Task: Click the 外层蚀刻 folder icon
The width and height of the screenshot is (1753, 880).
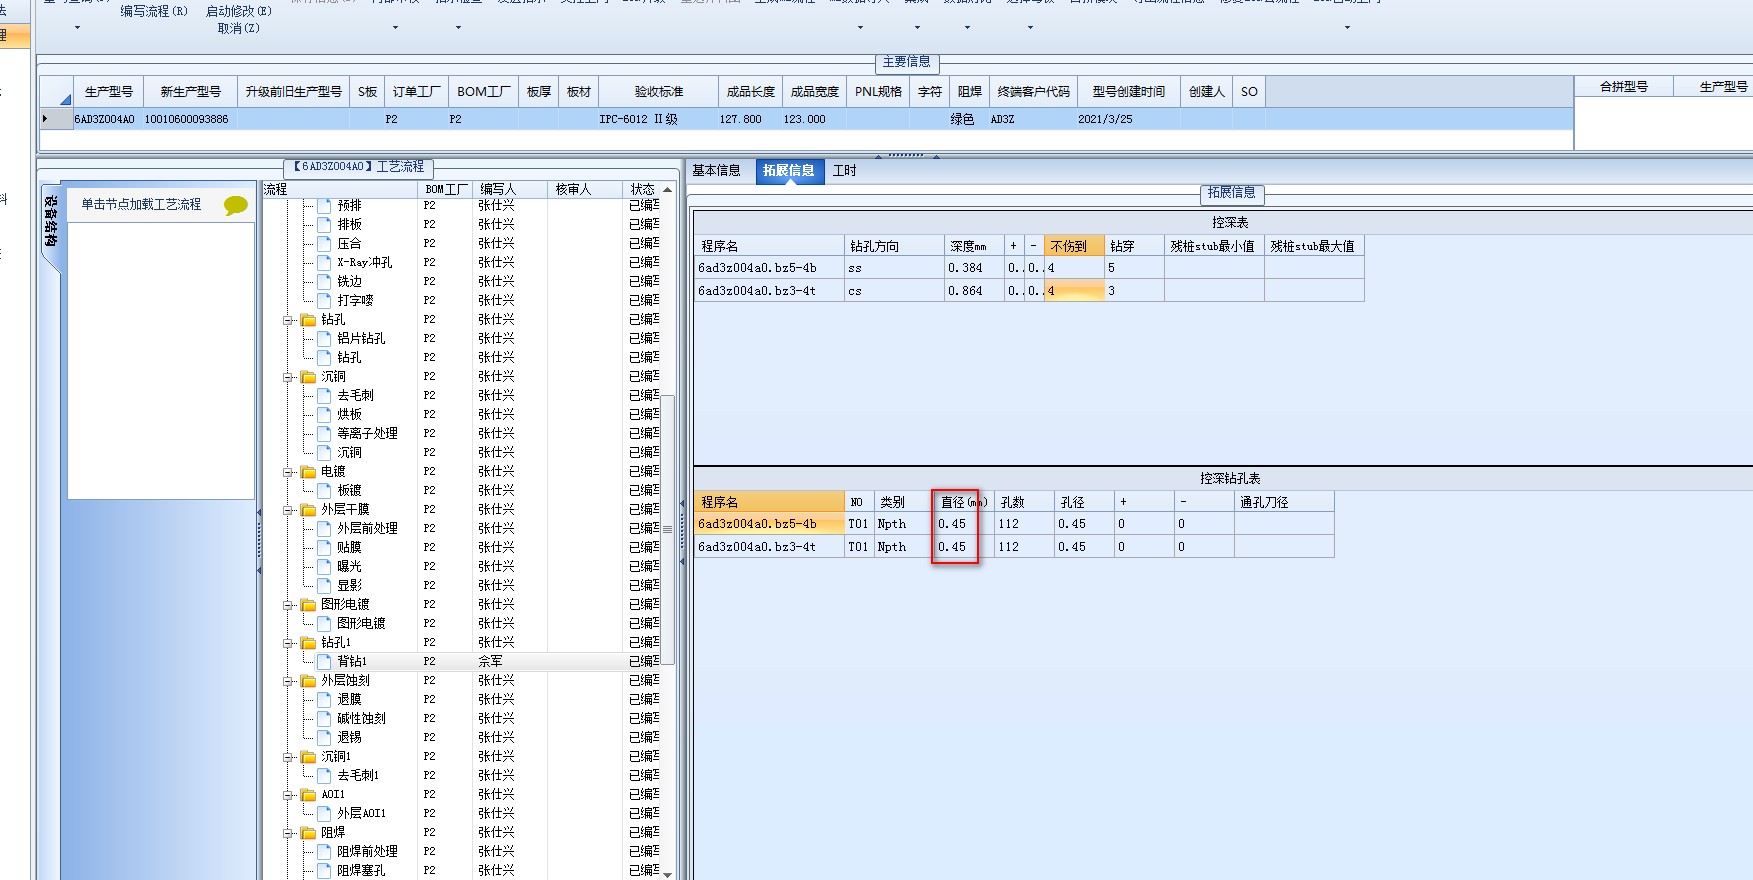Action: point(308,681)
